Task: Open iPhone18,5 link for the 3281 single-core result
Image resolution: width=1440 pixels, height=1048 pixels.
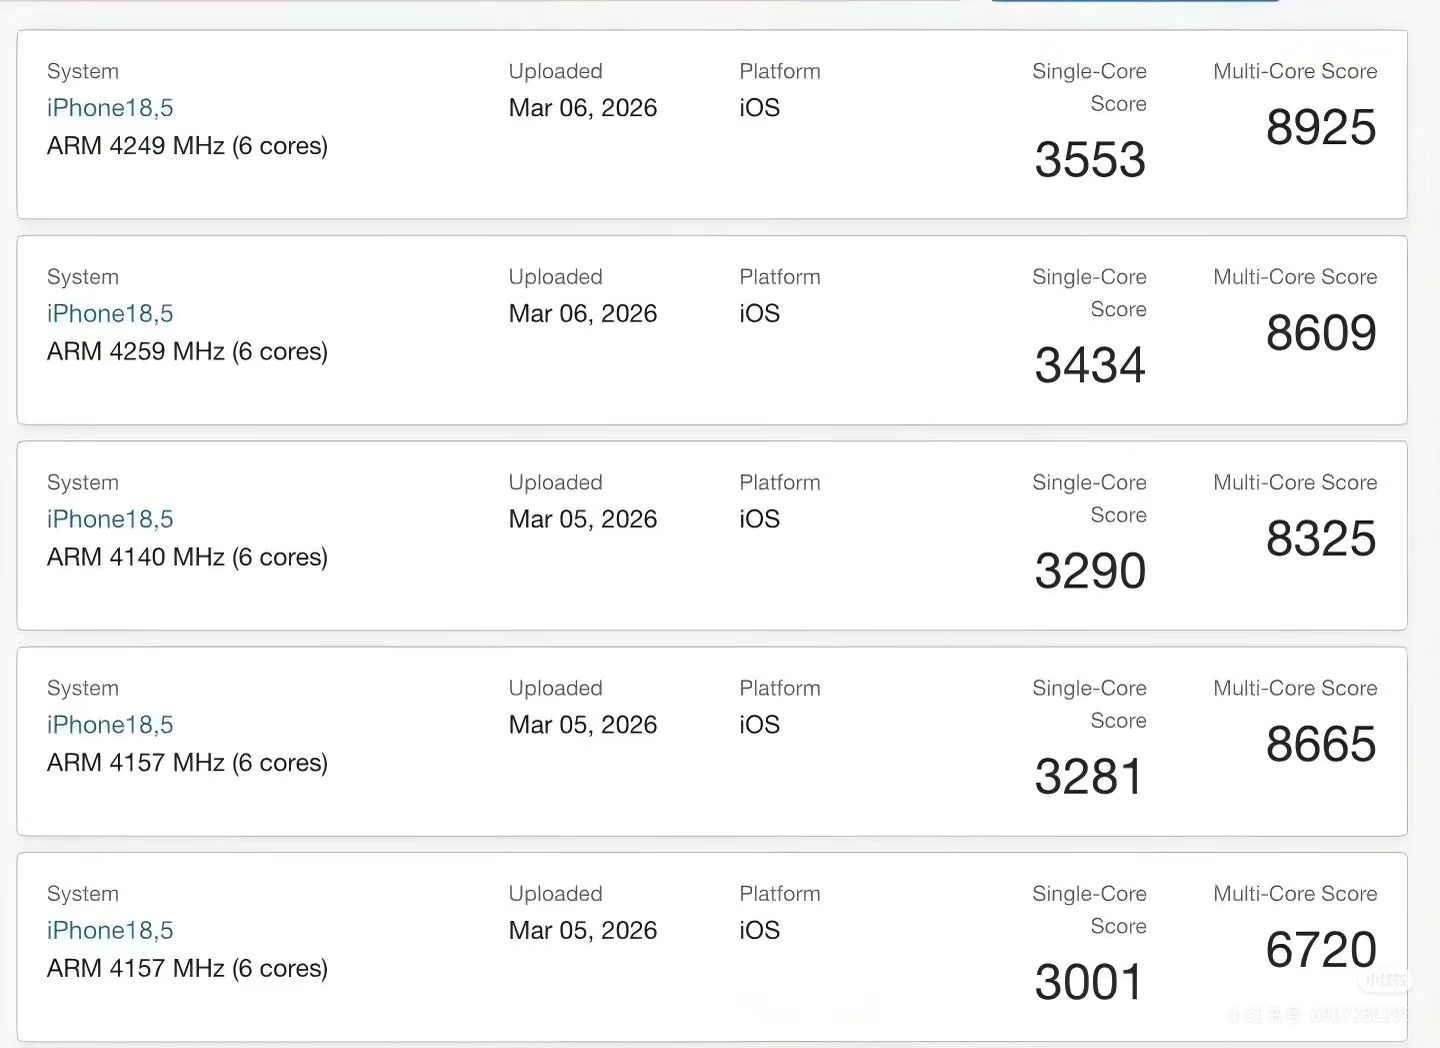Action: [x=110, y=725]
